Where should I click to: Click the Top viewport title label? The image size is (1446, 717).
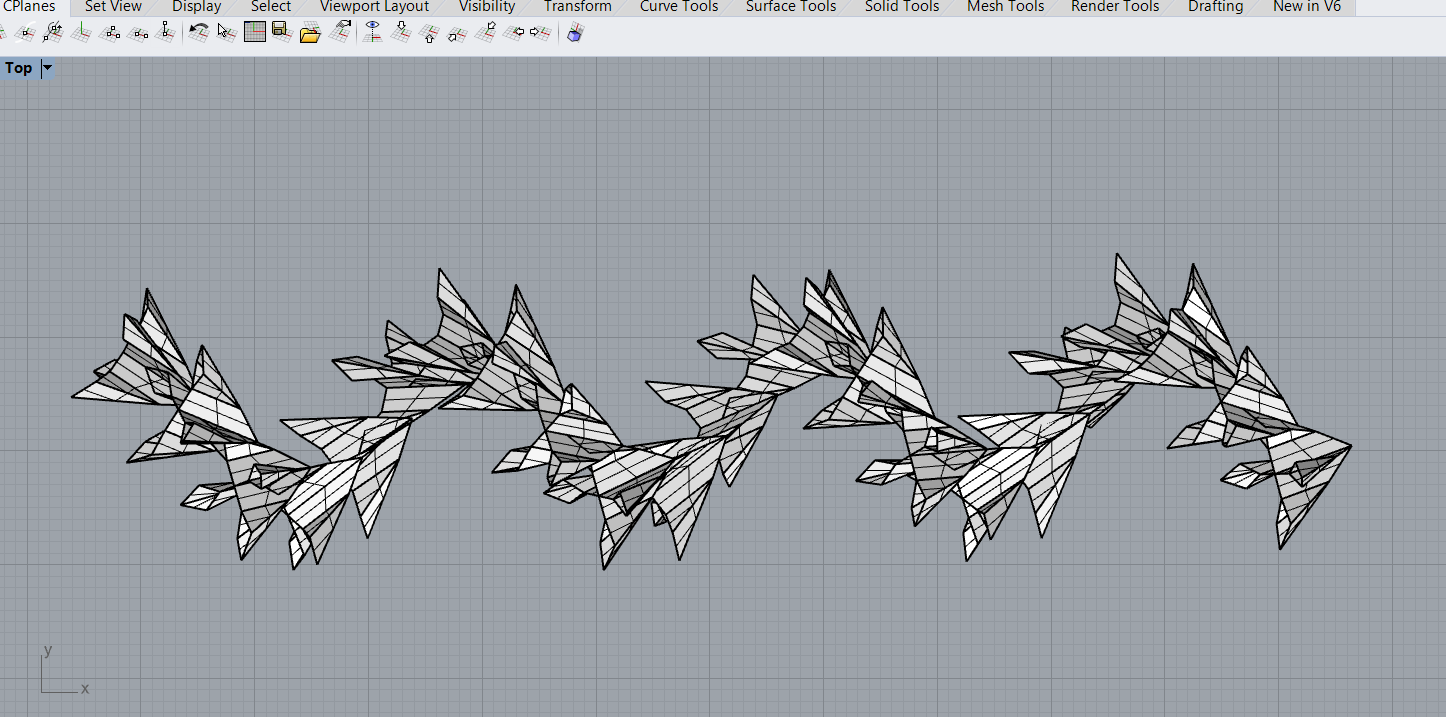tap(19, 68)
